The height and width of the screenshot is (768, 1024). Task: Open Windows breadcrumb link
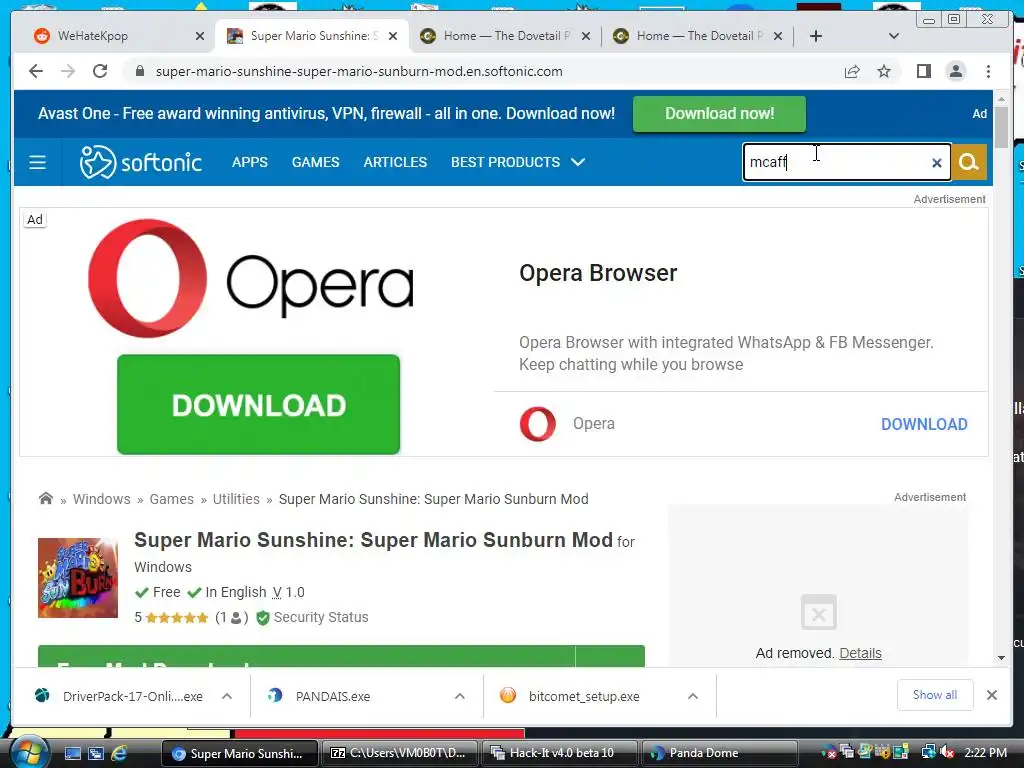pos(101,499)
